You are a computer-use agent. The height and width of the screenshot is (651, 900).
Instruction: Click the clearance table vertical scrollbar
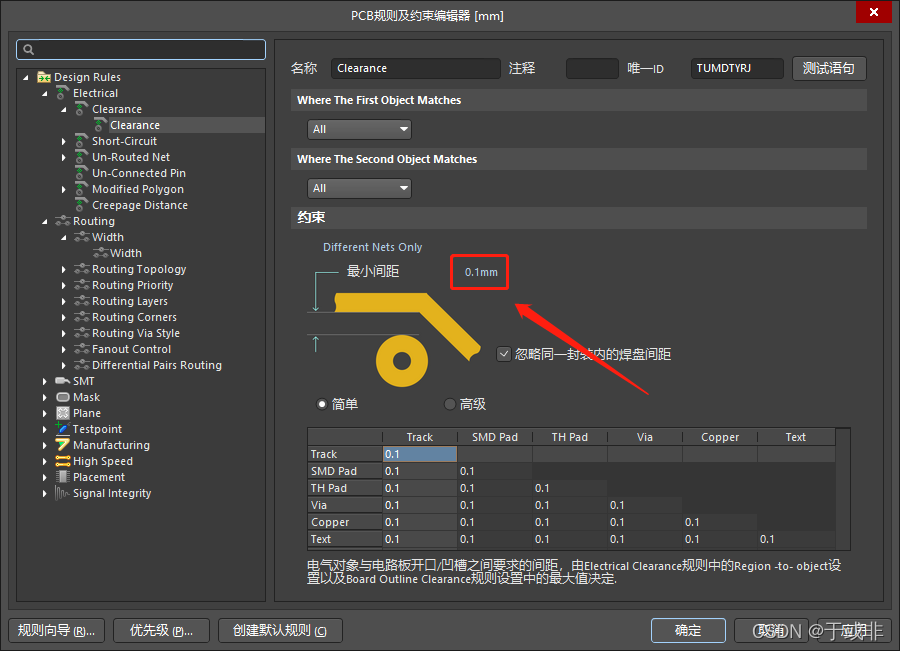[x=843, y=489]
